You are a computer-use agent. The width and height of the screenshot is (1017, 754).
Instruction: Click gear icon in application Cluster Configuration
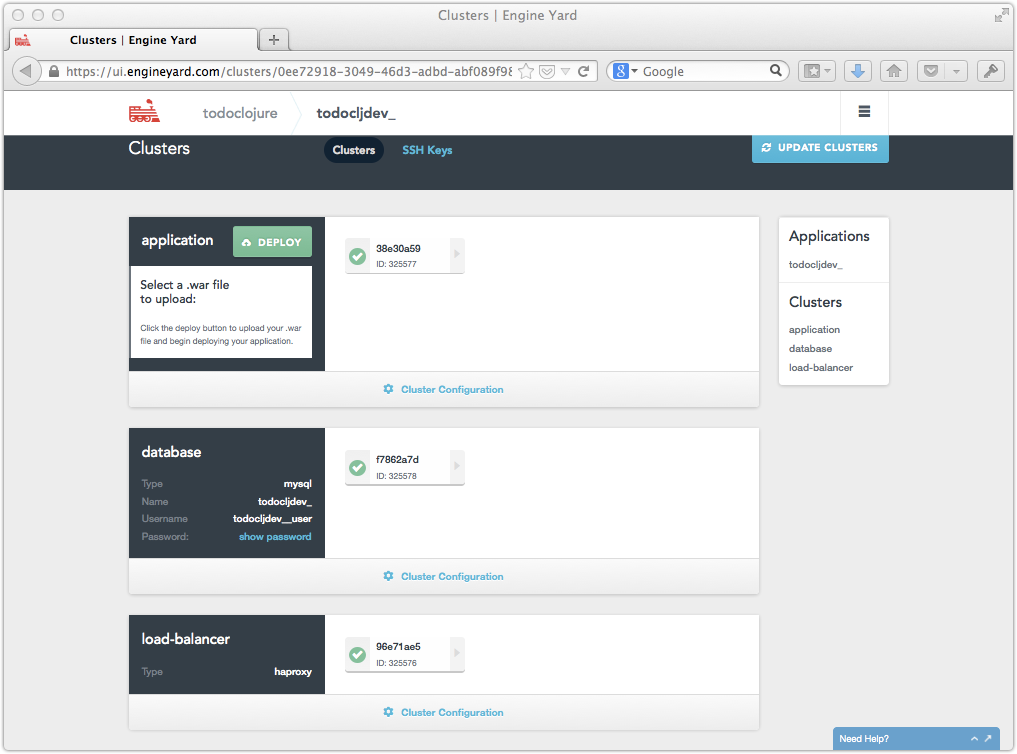[x=388, y=389]
